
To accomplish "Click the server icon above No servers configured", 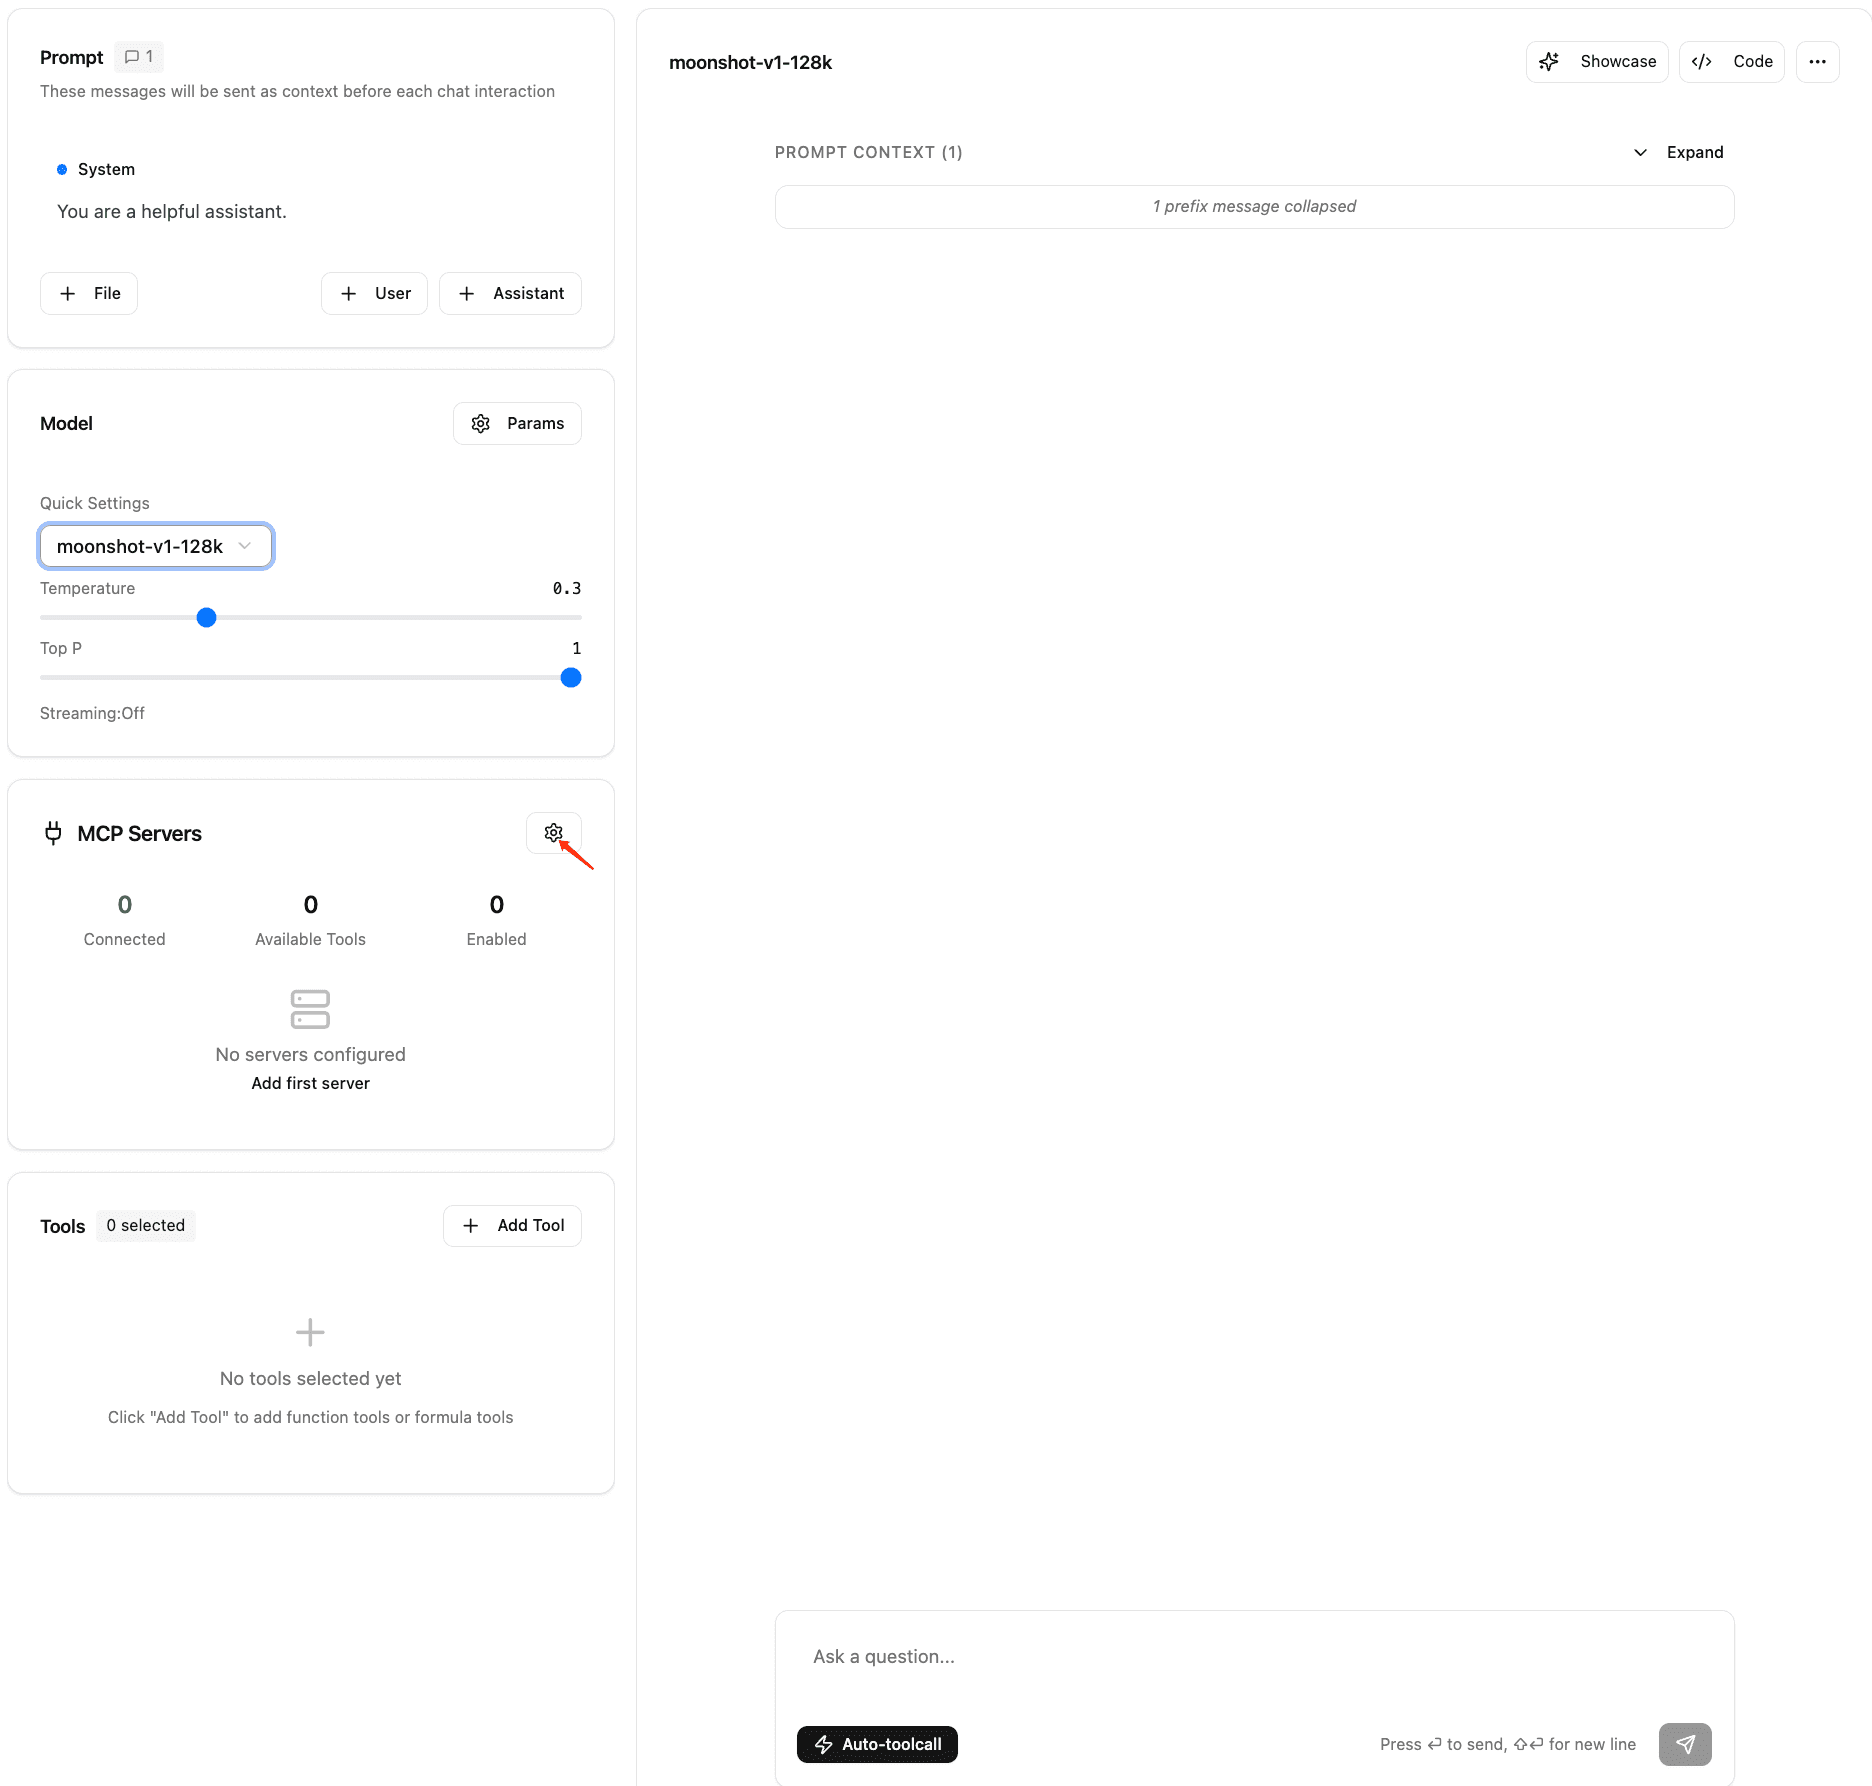I will tap(310, 1009).
